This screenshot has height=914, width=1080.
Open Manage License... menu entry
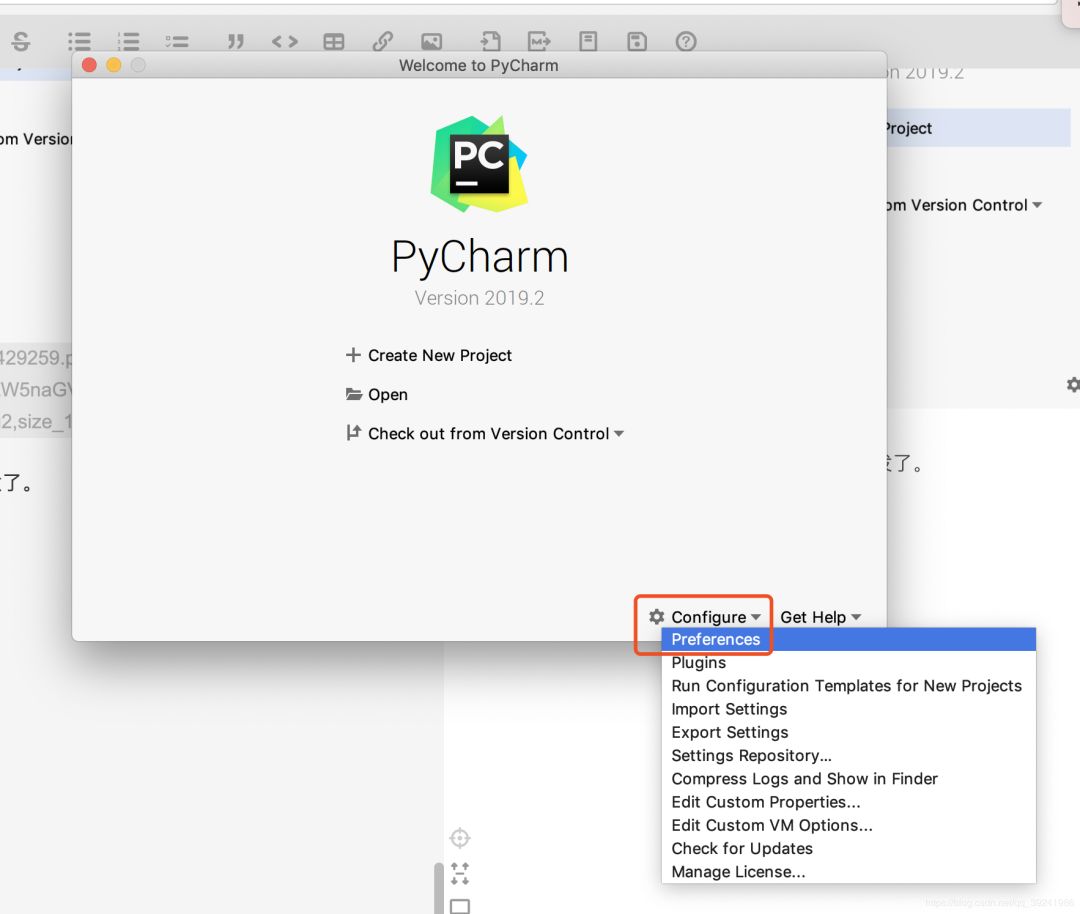(x=849, y=872)
